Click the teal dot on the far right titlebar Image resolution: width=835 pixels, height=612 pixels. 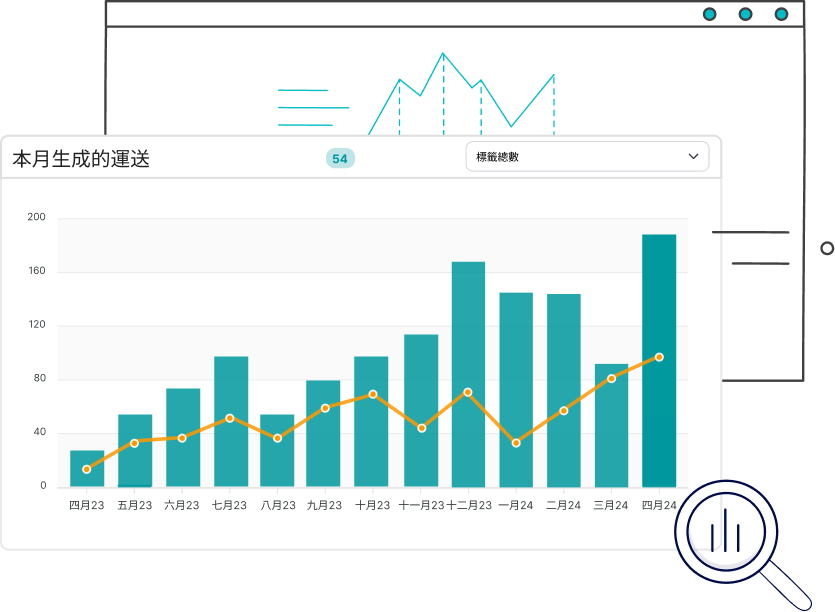pyautogui.click(x=779, y=14)
